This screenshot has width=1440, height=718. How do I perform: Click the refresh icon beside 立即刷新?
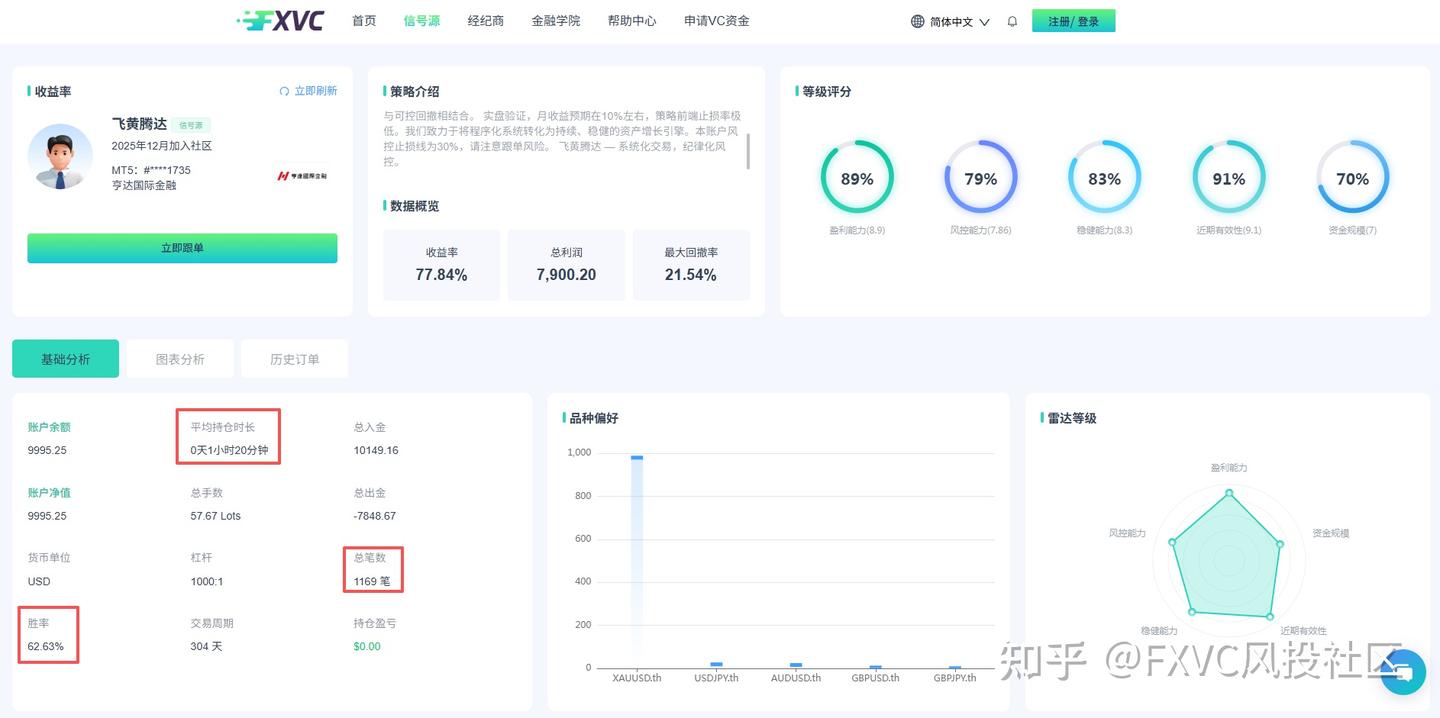click(283, 90)
